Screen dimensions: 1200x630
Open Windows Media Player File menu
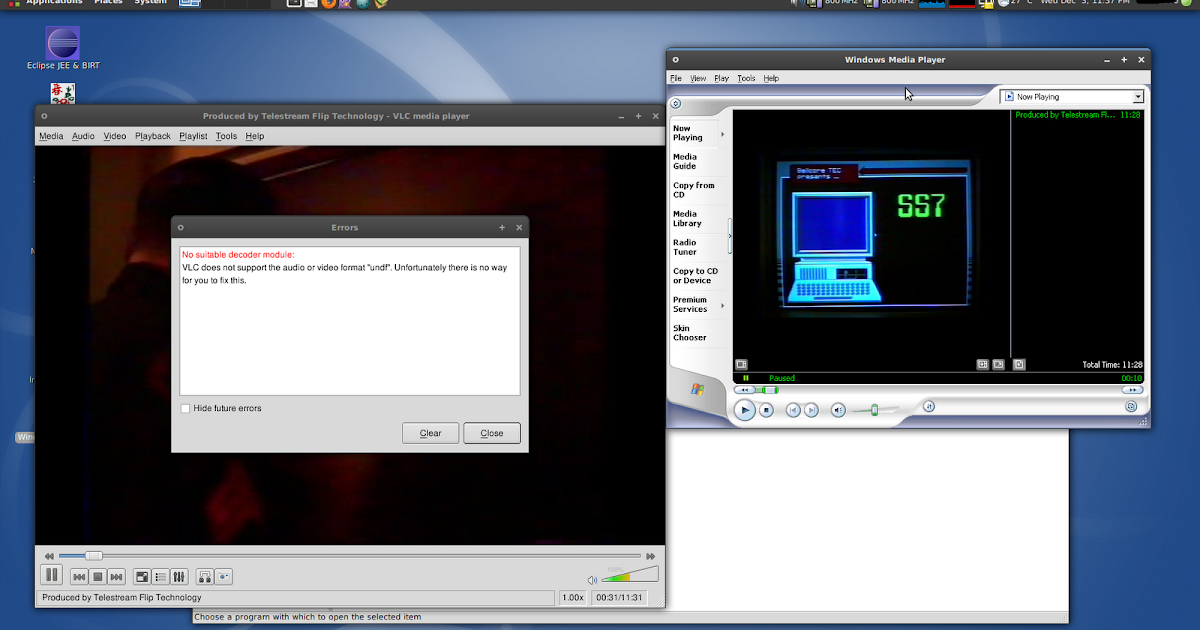676,78
